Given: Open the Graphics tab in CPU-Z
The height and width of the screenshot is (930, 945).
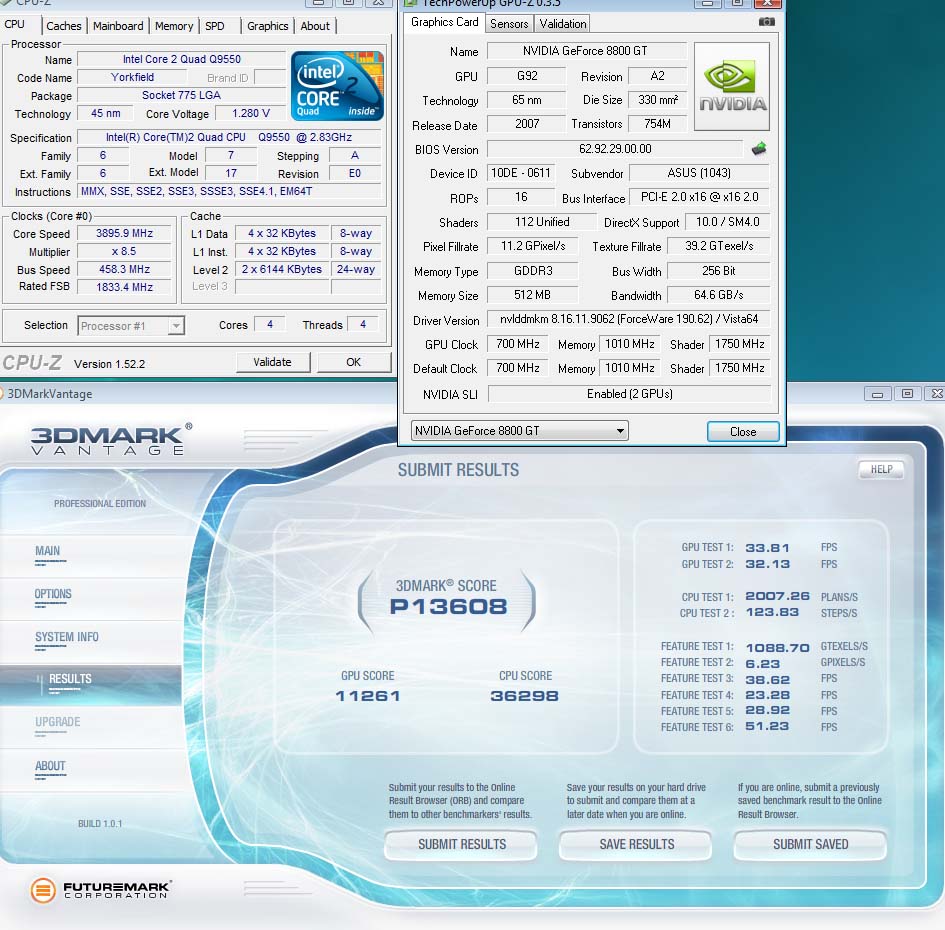Looking at the screenshot, I should click(268, 26).
